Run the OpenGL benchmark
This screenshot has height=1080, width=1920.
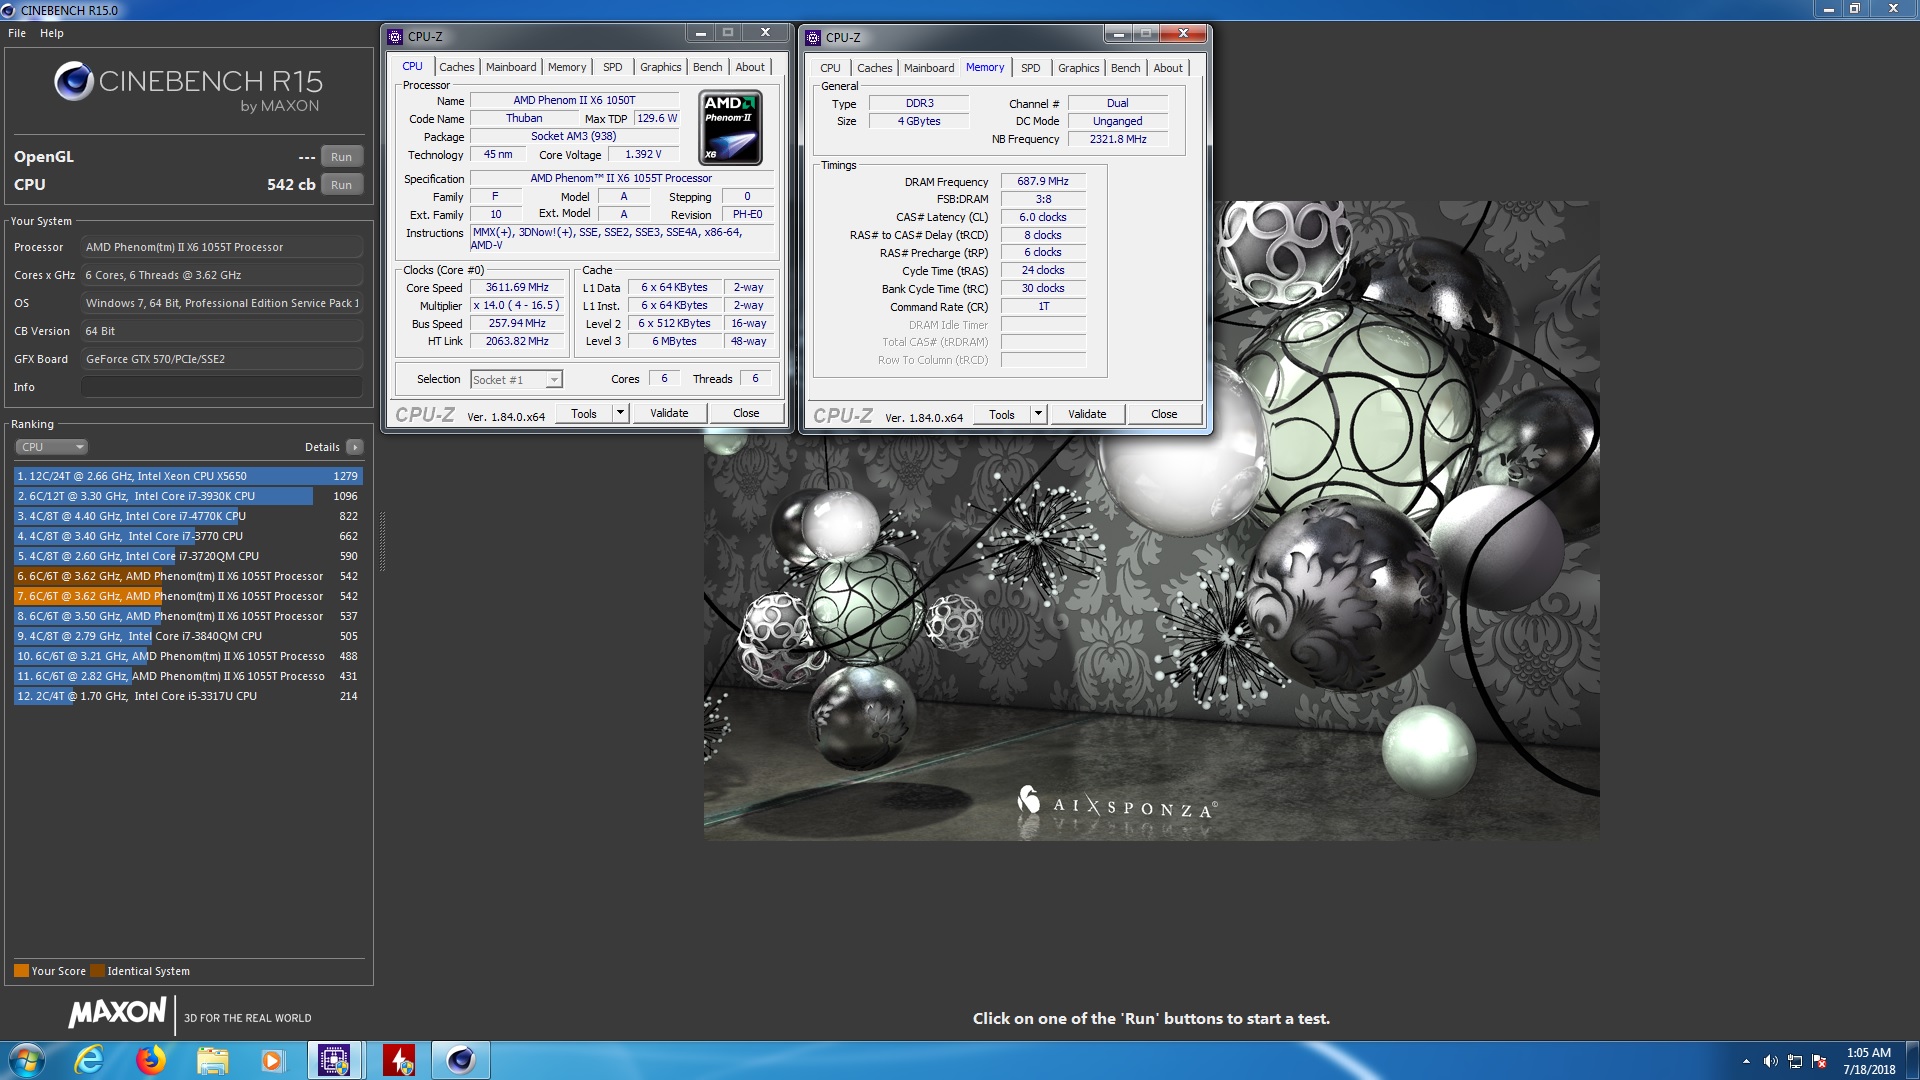pos(341,157)
